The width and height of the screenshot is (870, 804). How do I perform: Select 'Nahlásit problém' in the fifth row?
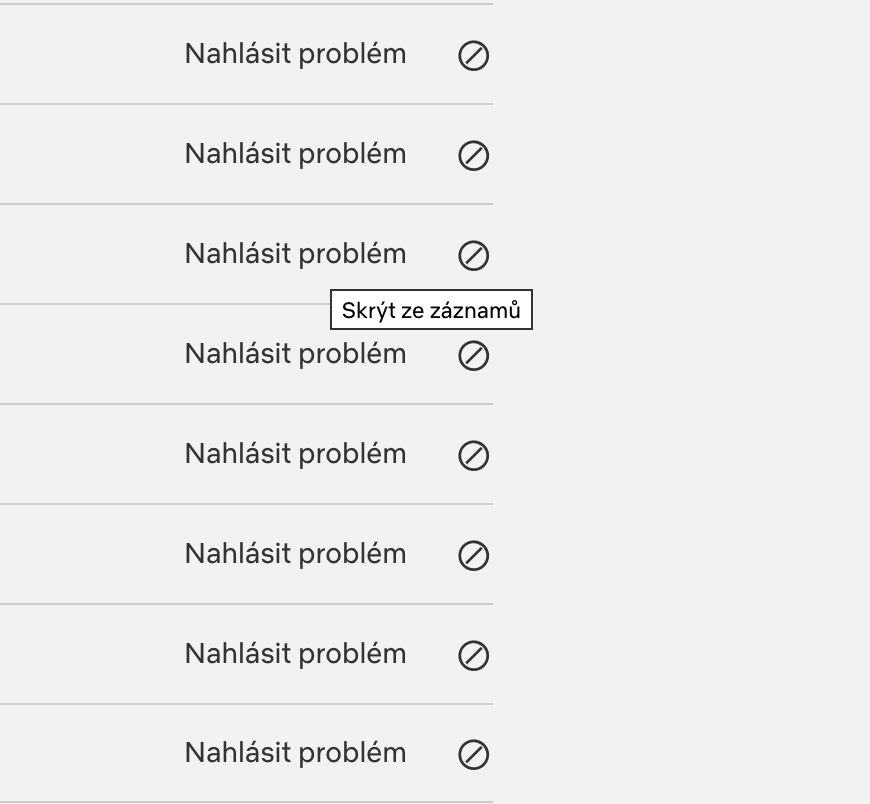295,454
